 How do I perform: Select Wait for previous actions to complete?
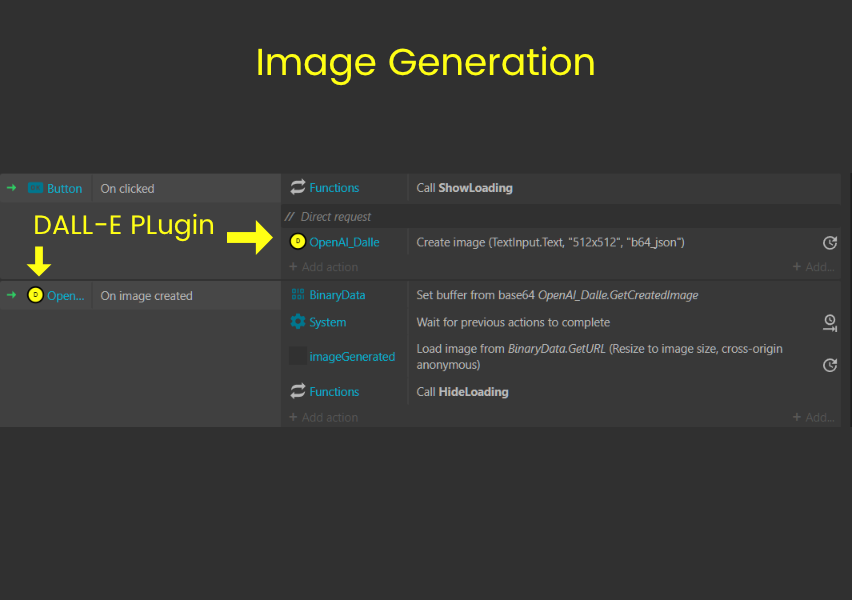point(512,322)
